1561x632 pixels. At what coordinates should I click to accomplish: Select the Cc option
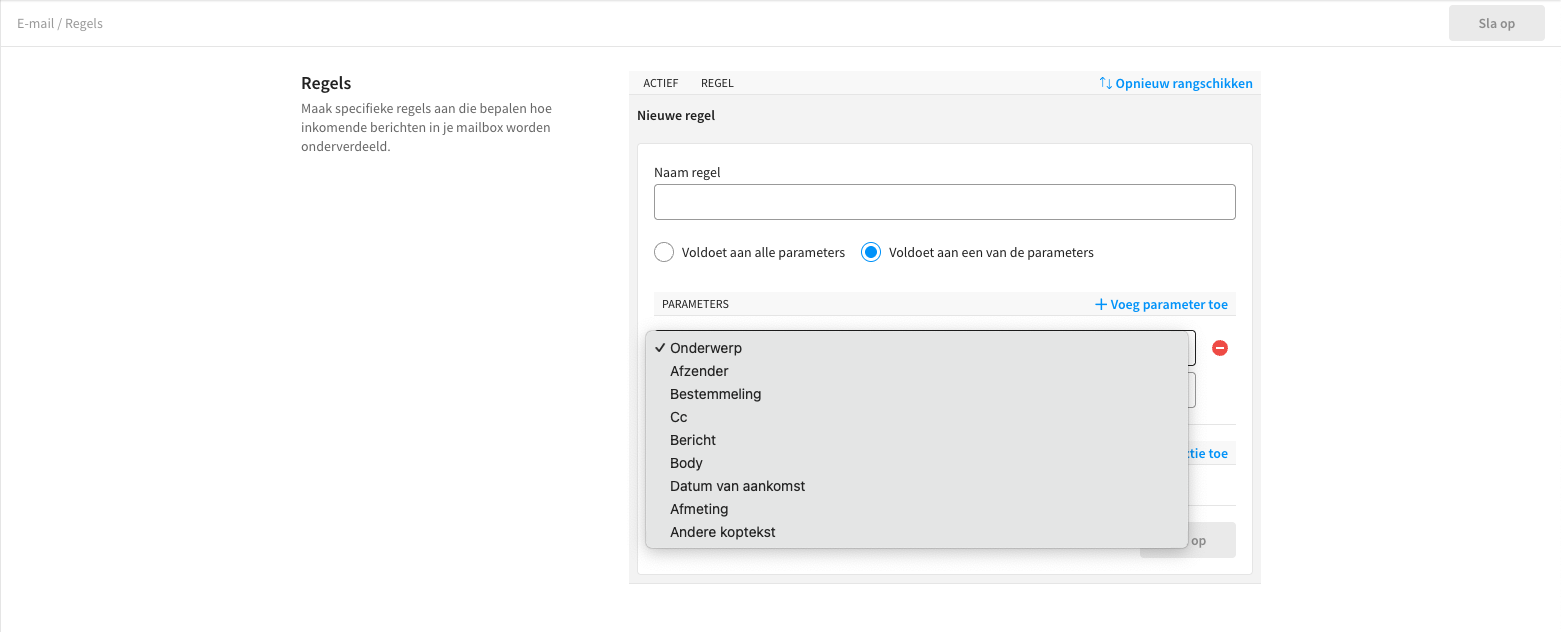tap(679, 417)
